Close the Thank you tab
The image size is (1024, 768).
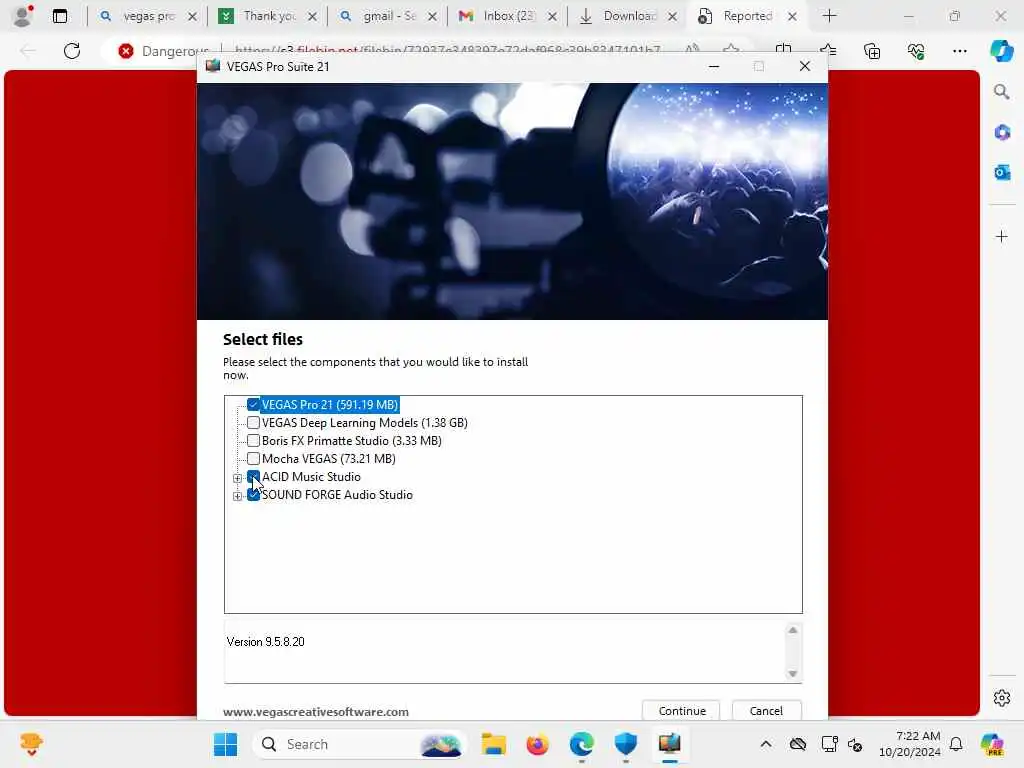coord(312,16)
